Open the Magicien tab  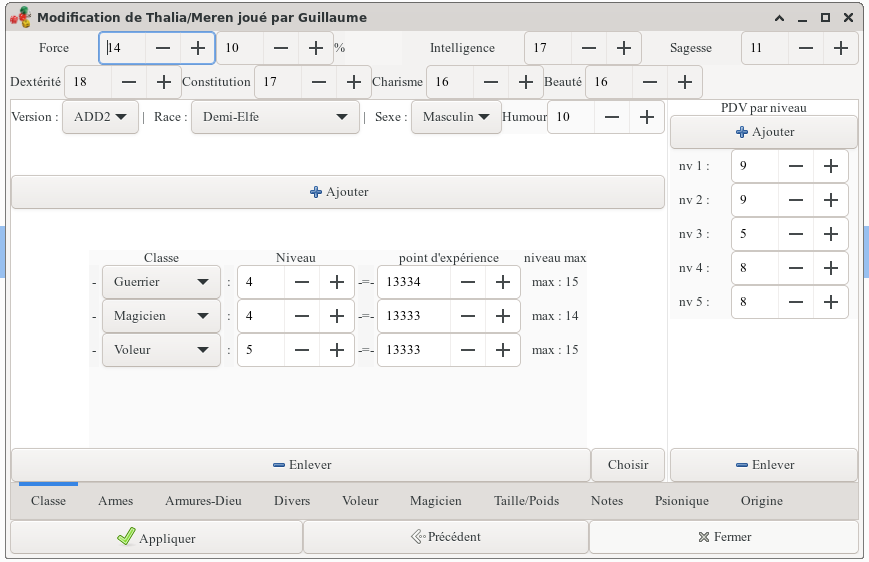click(436, 501)
